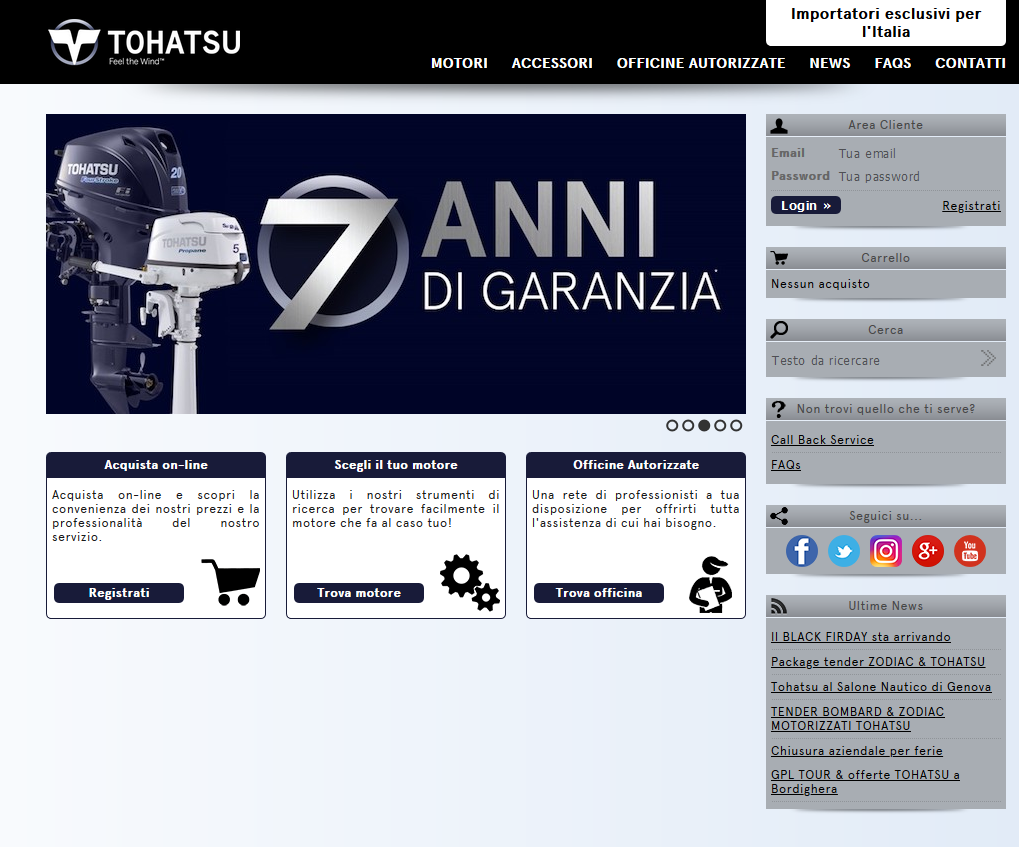Viewport: 1019px width, 847px height.
Task: Focus the Email field 'Tua email'
Action: pos(919,153)
